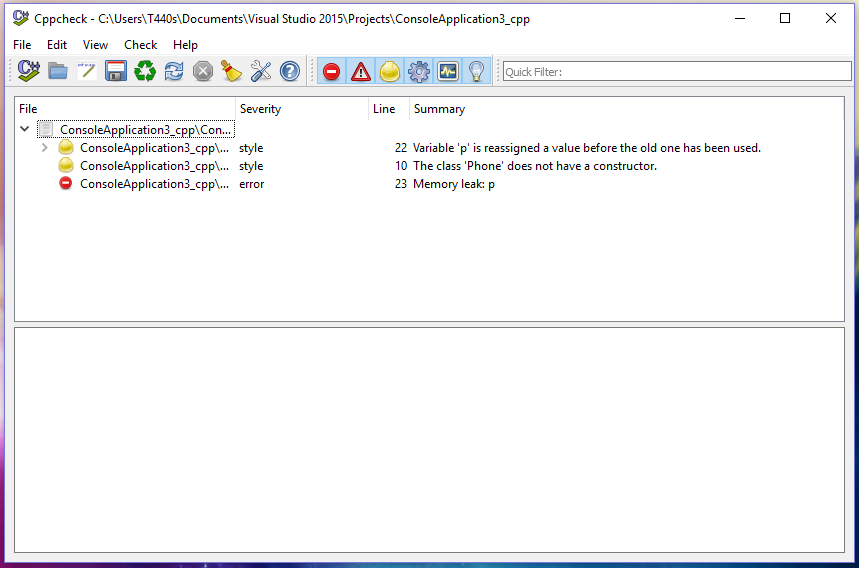This screenshot has width=859, height=568.
Task: Save results with the floppy disk icon
Action: [x=116, y=71]
